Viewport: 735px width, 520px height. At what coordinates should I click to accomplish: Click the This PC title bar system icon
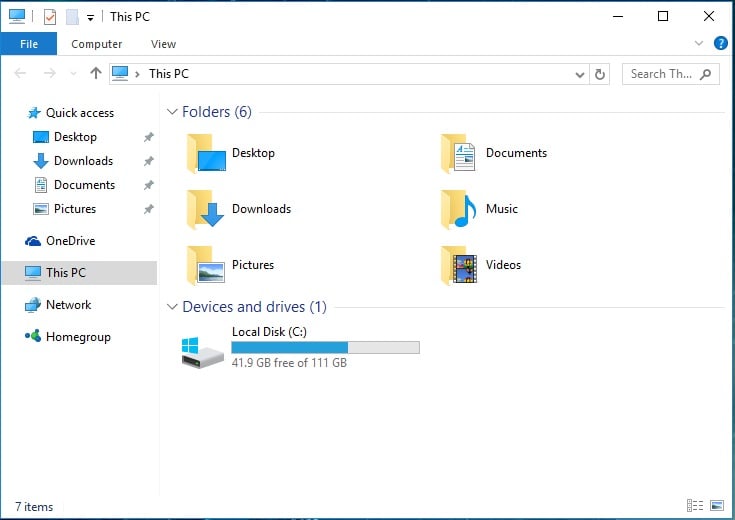click(17, 16)
